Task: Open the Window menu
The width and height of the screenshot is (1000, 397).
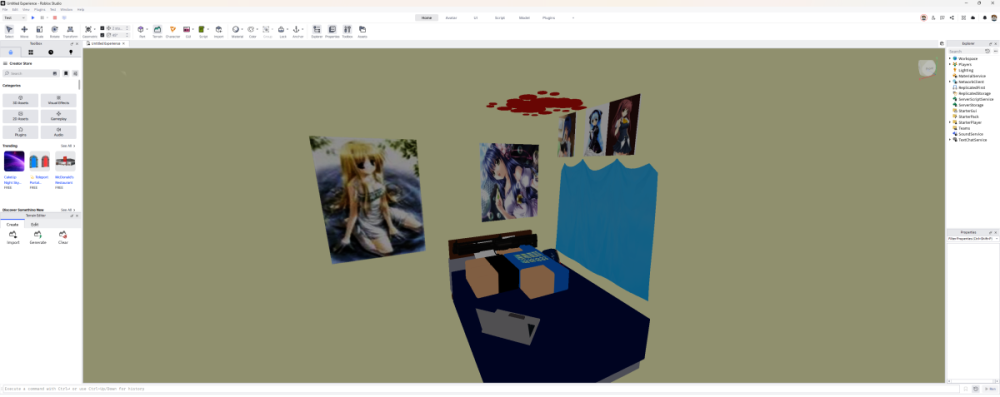Action: (66, 10)
